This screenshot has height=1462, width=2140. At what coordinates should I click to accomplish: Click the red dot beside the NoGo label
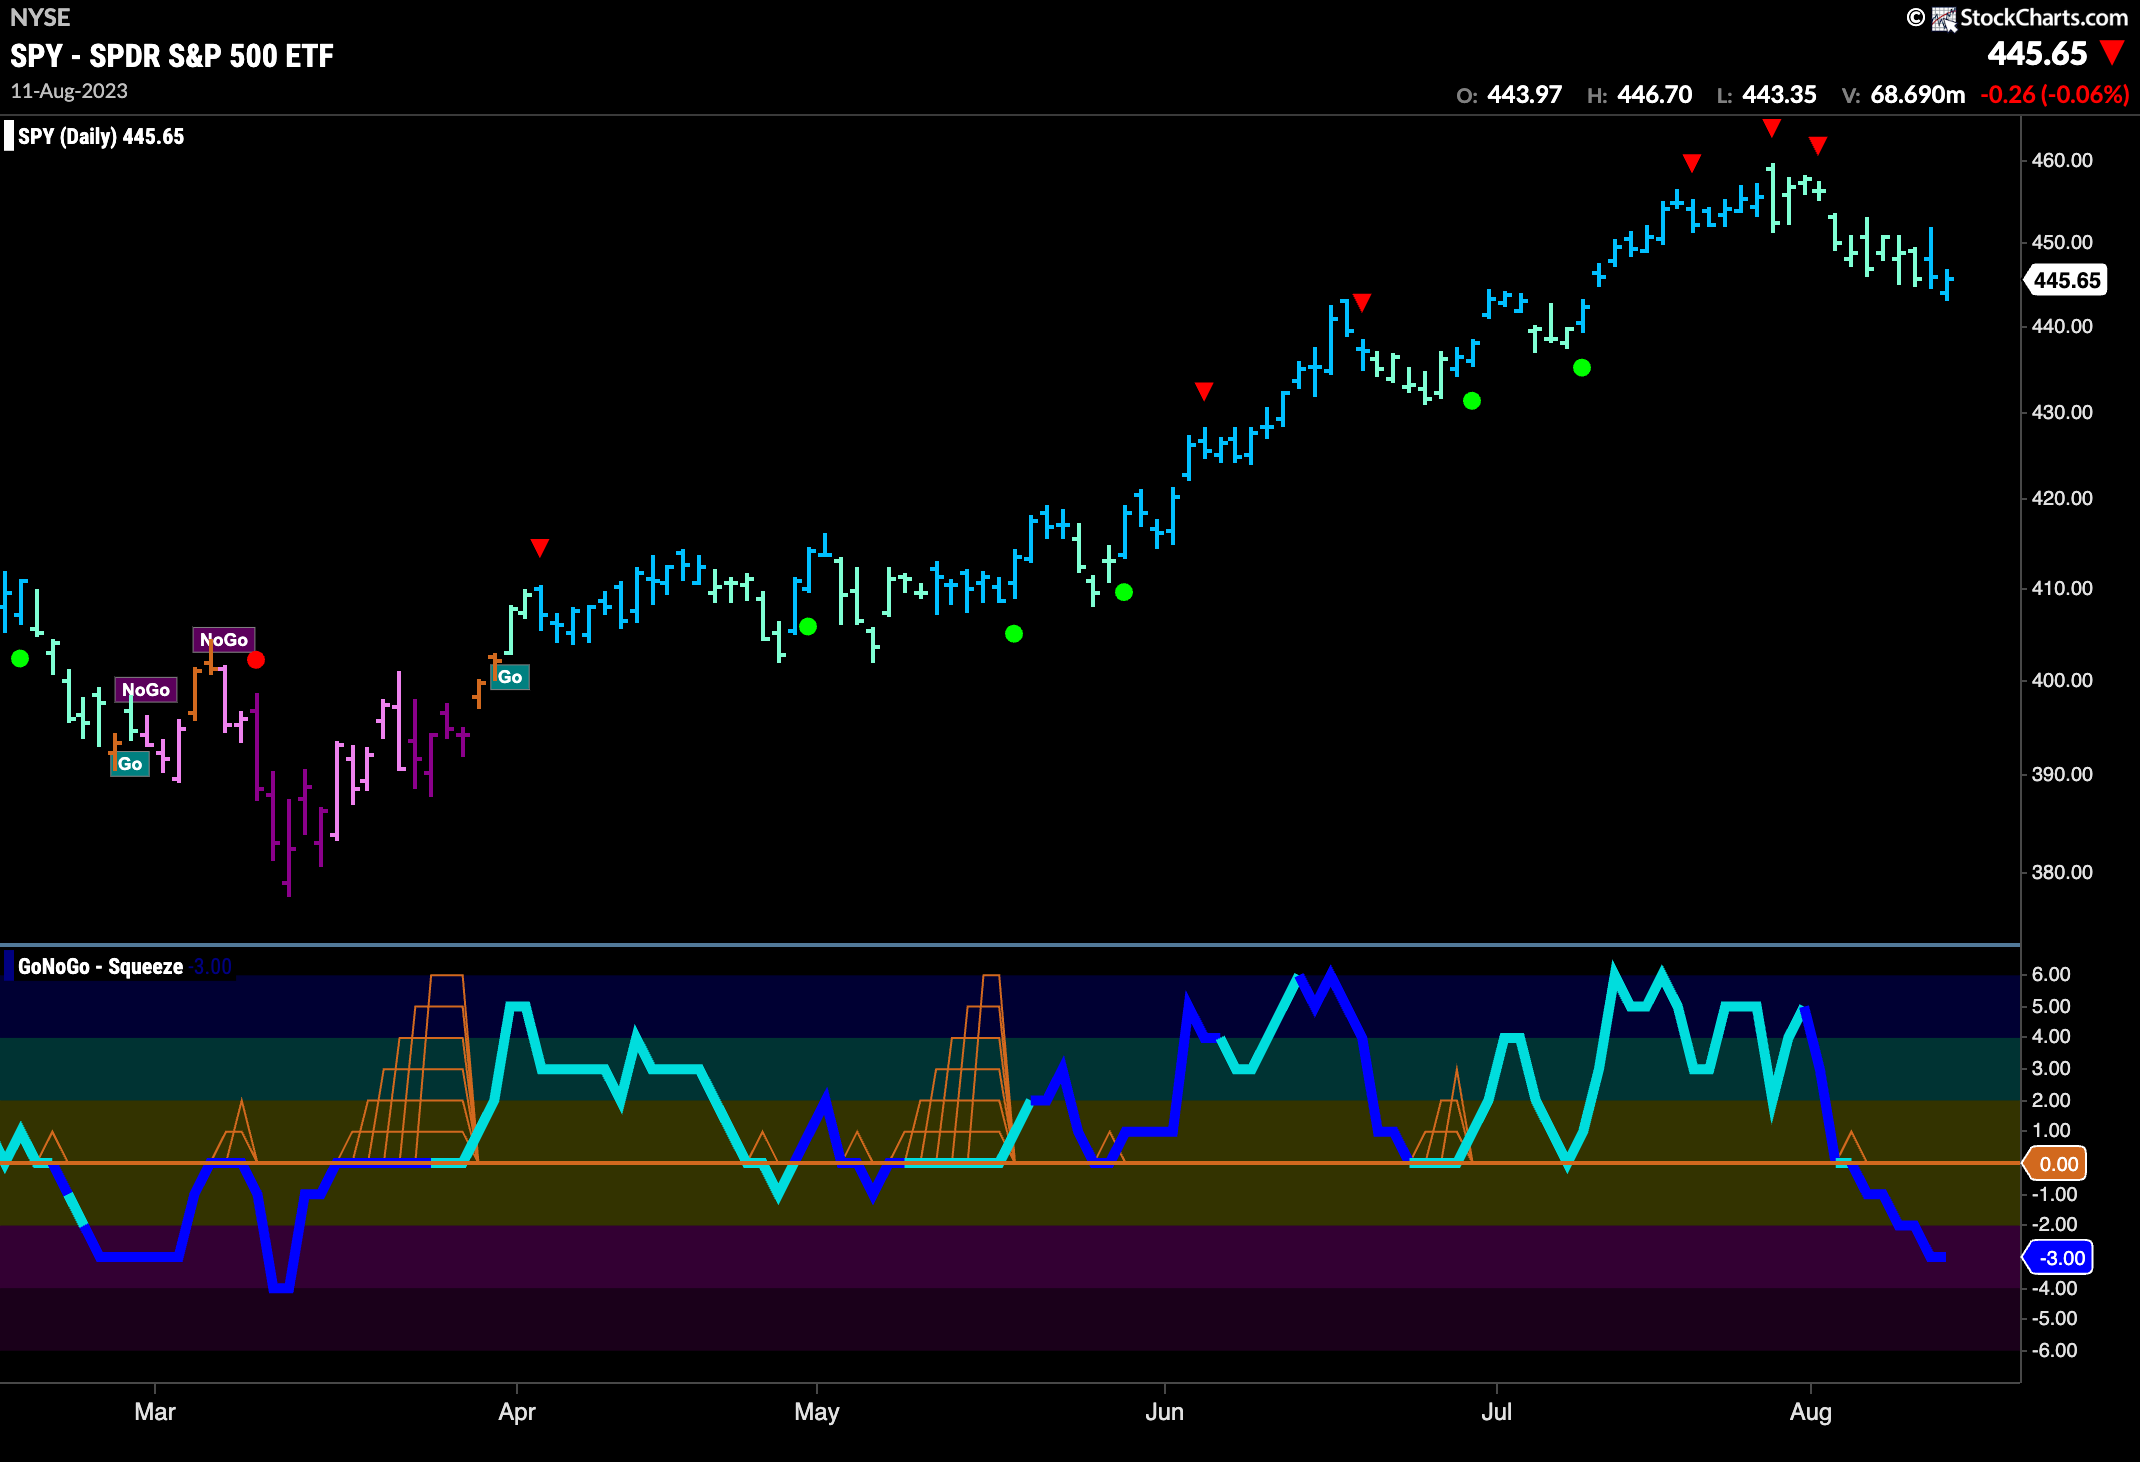[256, 659]
